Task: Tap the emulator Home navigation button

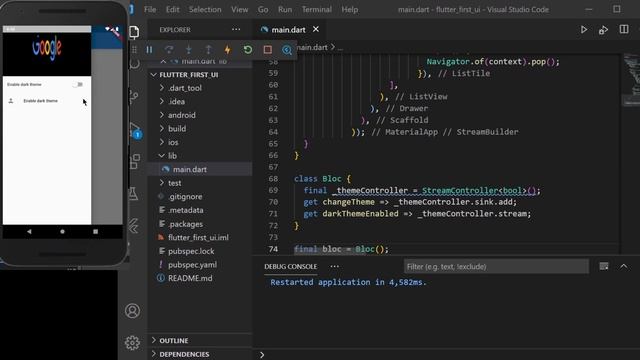Action: (x=62, y=231)
